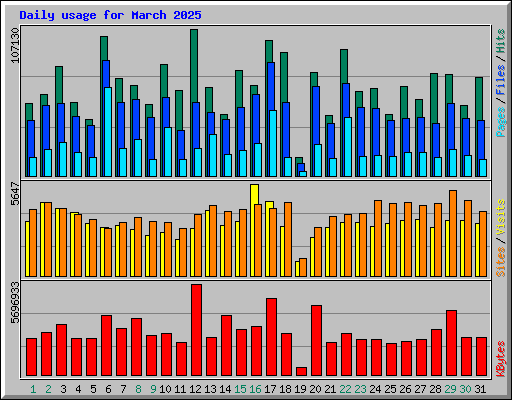The width and height of the screenshot is (512, 400).
Task: Click day 10 on the x-axis
Action: (165, 389)
